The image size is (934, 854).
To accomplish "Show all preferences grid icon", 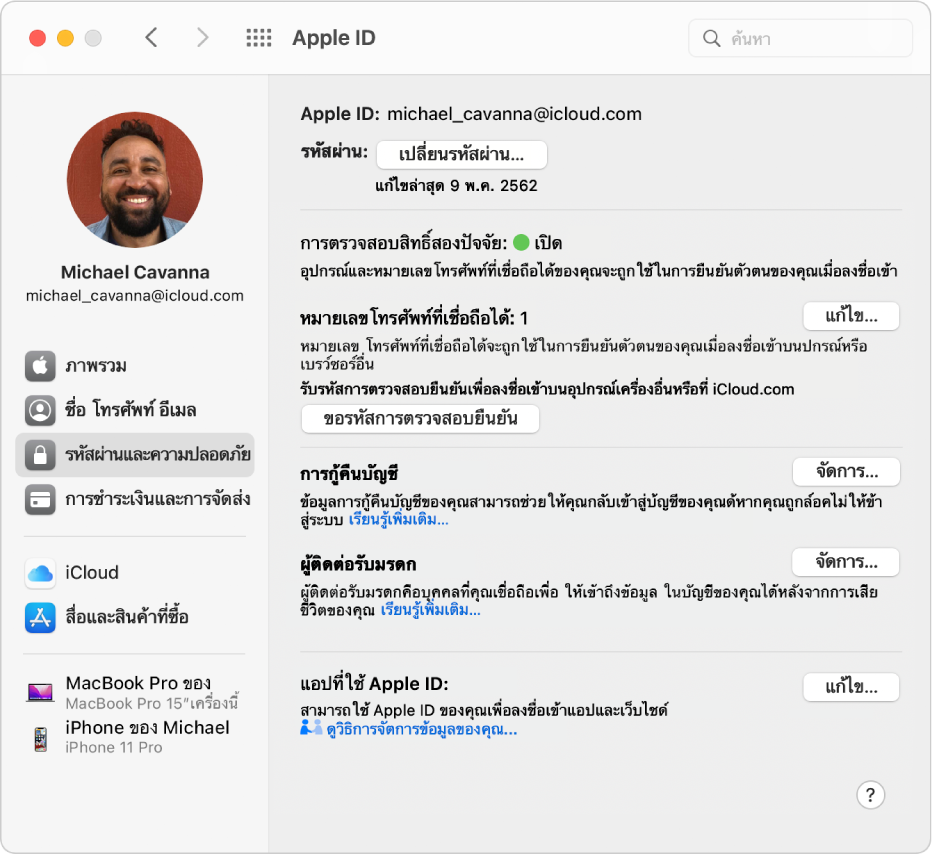I will coord(259,38).
